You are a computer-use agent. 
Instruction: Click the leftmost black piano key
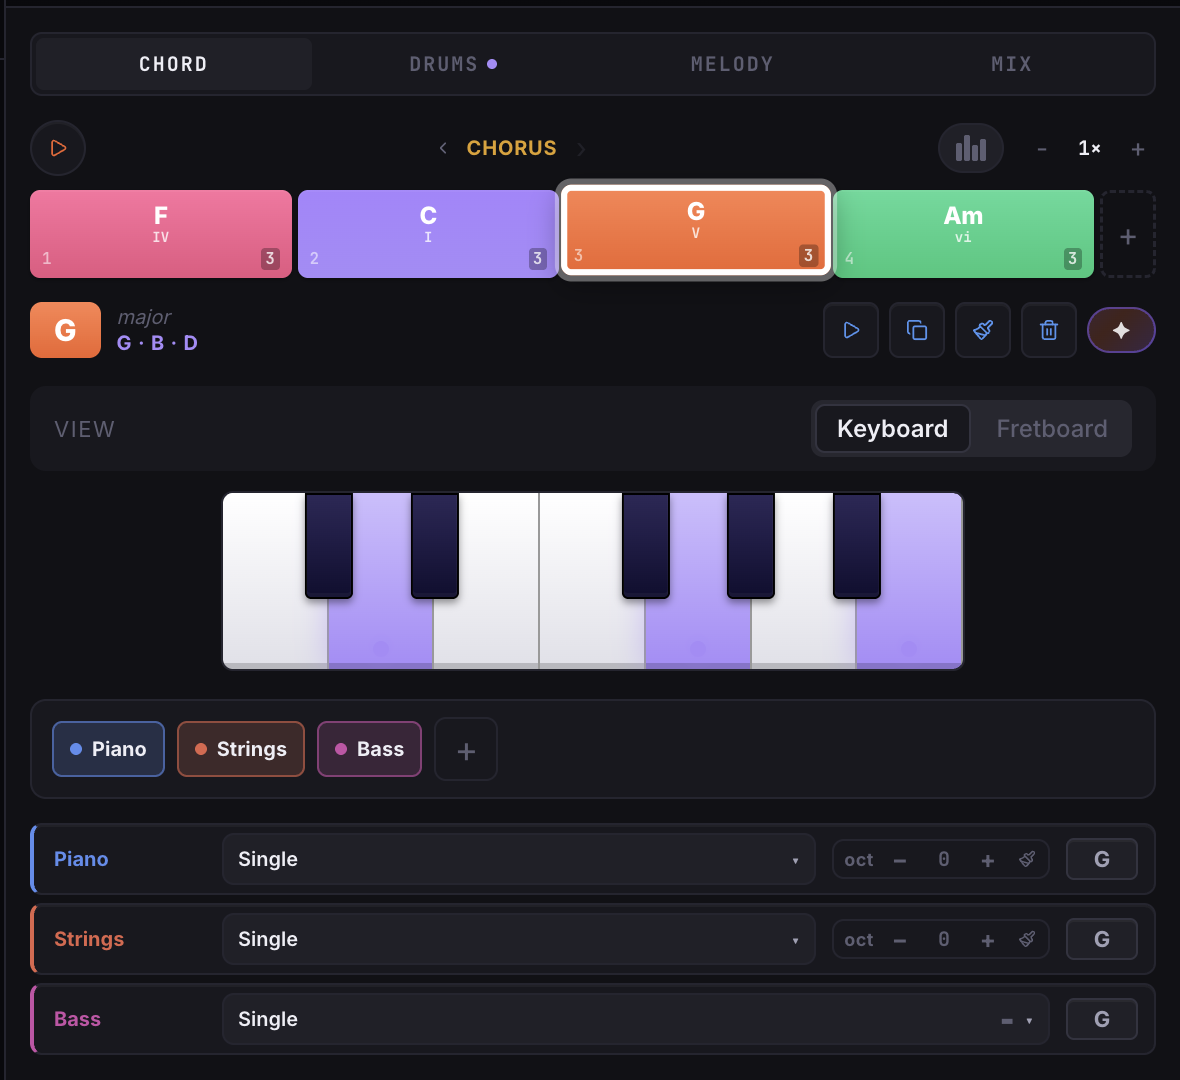[x=329, y=545]
